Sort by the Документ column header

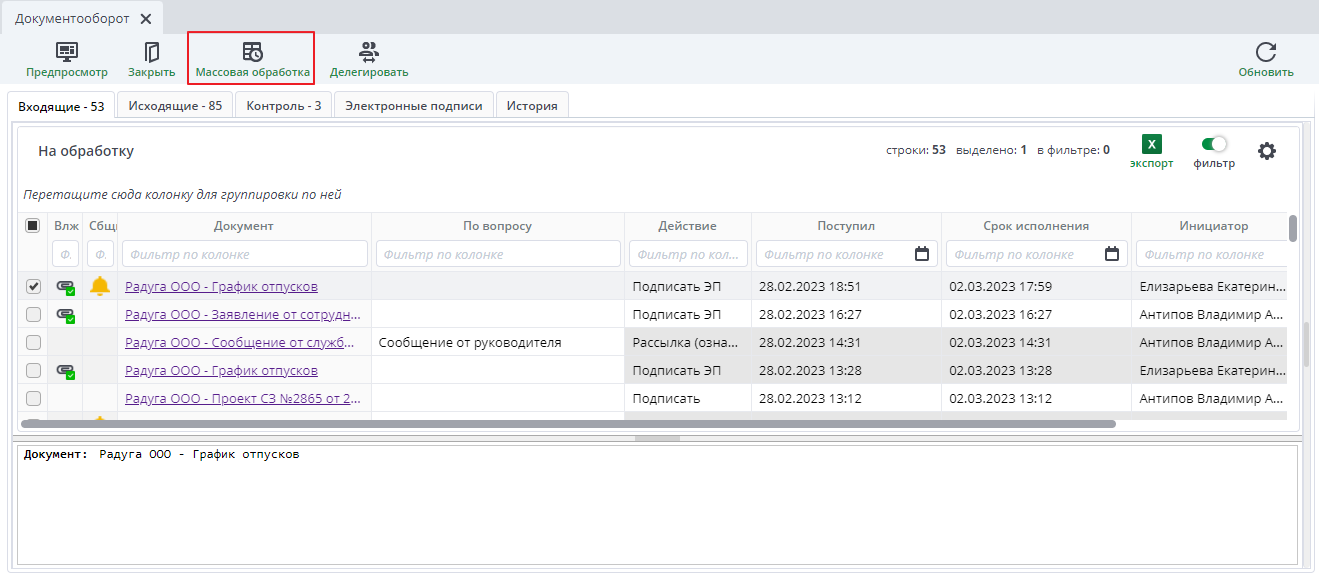point(244,226)
